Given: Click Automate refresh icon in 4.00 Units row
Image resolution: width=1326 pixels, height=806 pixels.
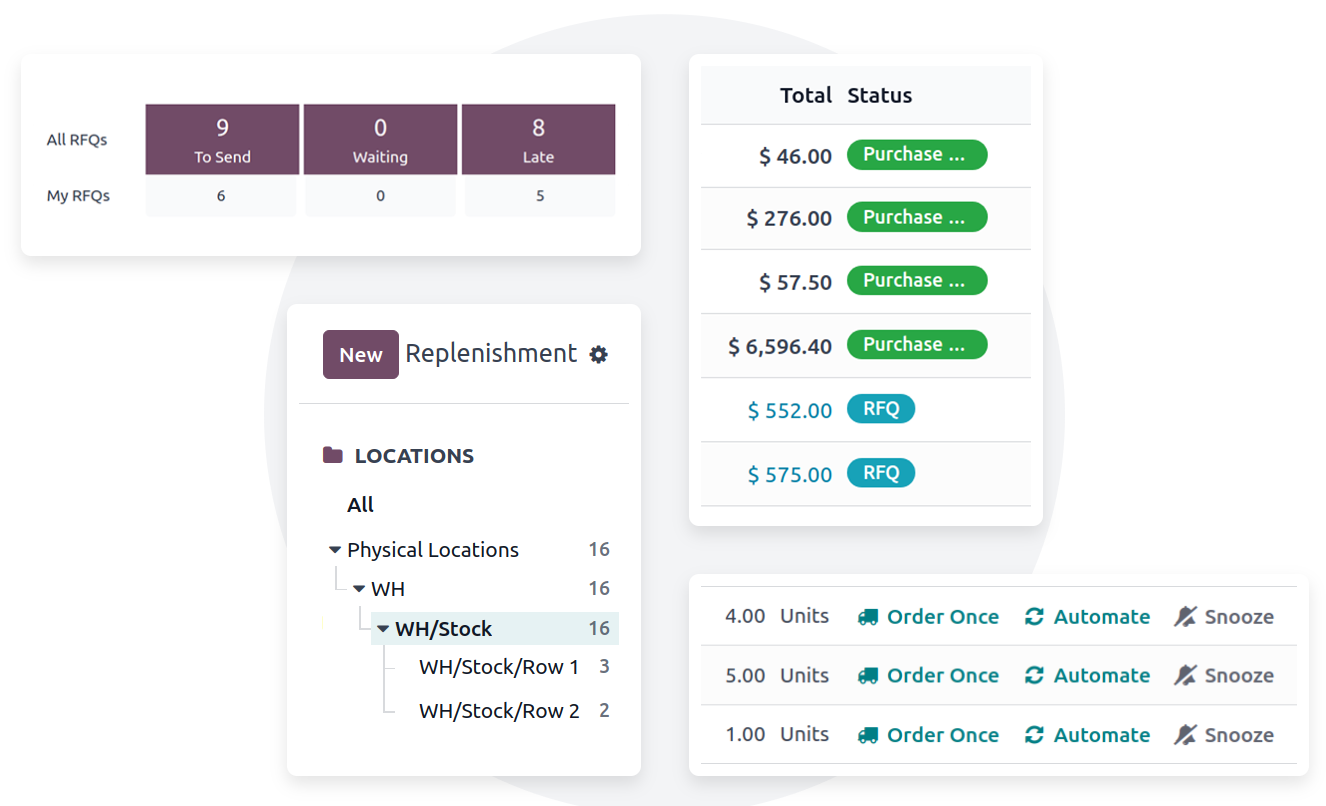Looking at the screenshot, I should (1034, 617).
